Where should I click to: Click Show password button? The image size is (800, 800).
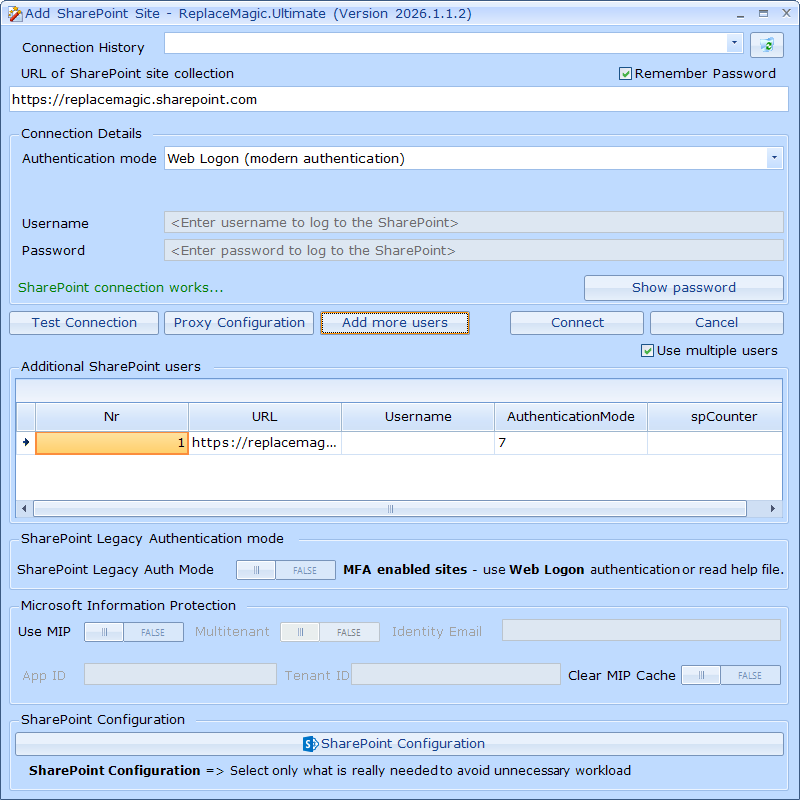[684, 288]
